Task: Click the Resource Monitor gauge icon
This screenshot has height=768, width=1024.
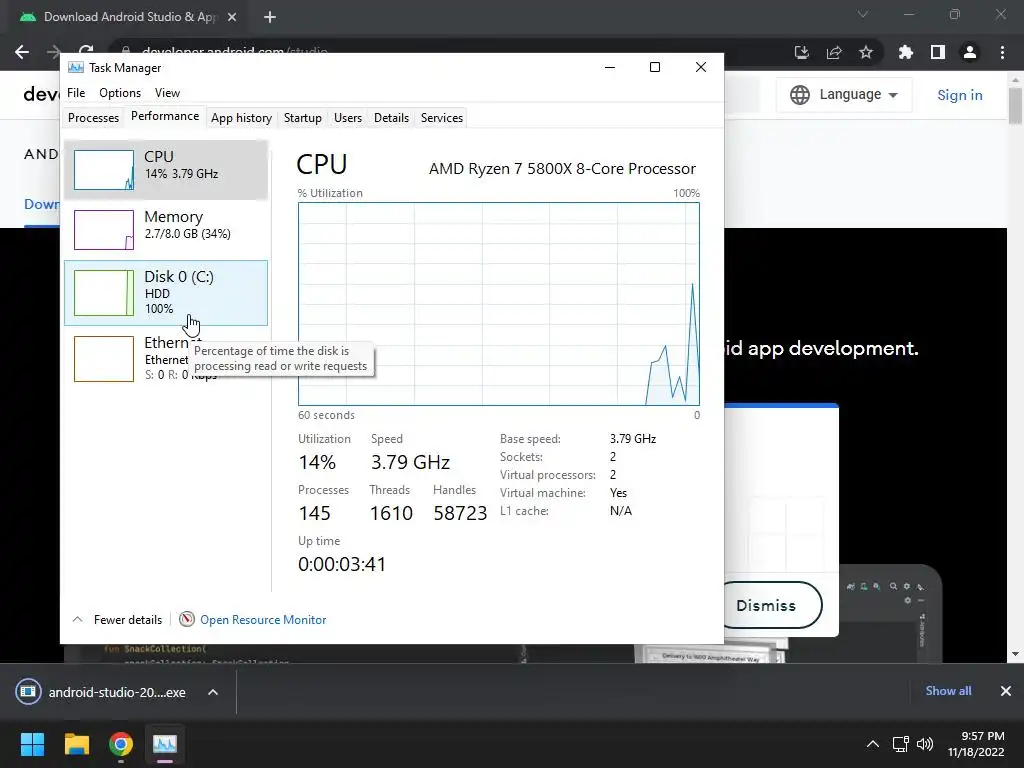Action: [x=187, y=619]
